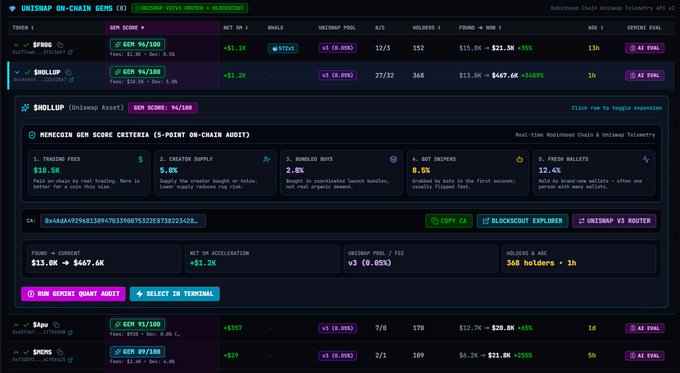Open Uniswap V3 Router button
This screenshot has height=373, width=680.
[x=614, y=221]
